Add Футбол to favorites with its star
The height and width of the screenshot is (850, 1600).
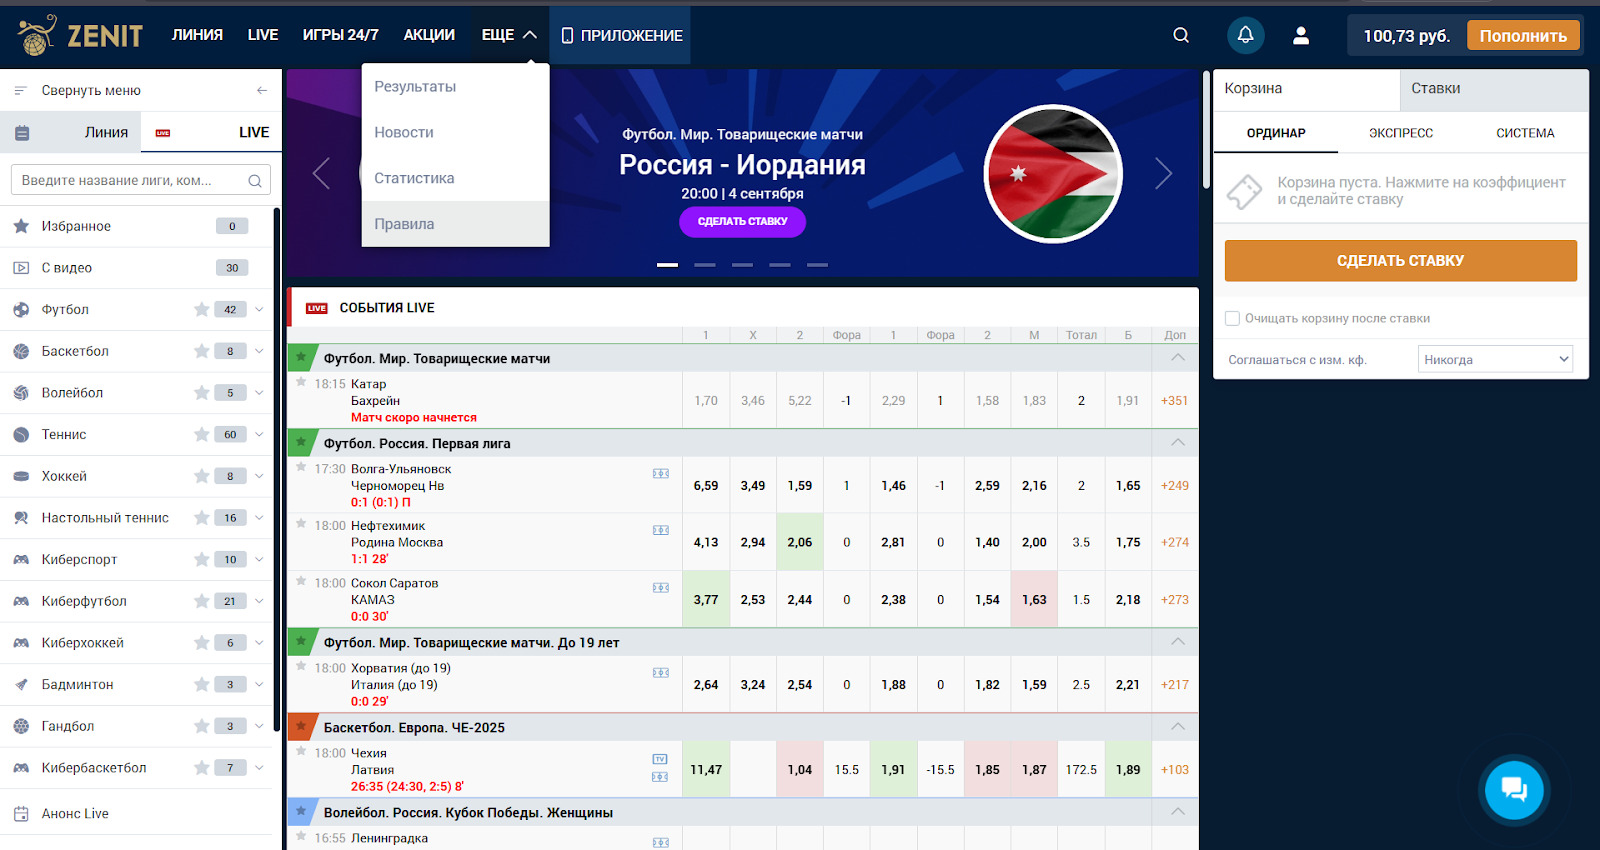click(x=201, y=310)
